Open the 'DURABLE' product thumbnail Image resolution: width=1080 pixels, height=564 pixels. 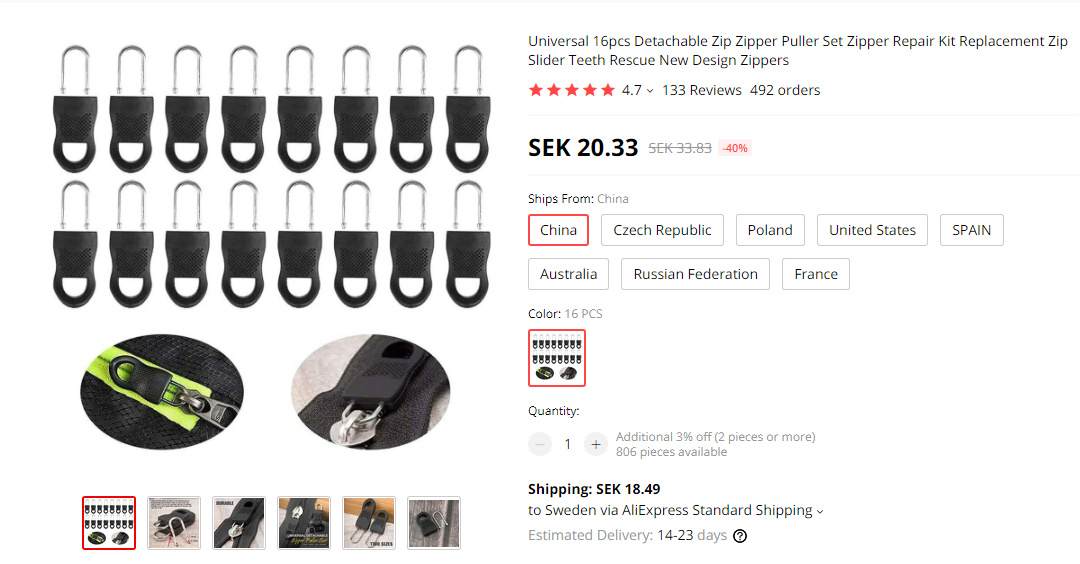point(239,523)
